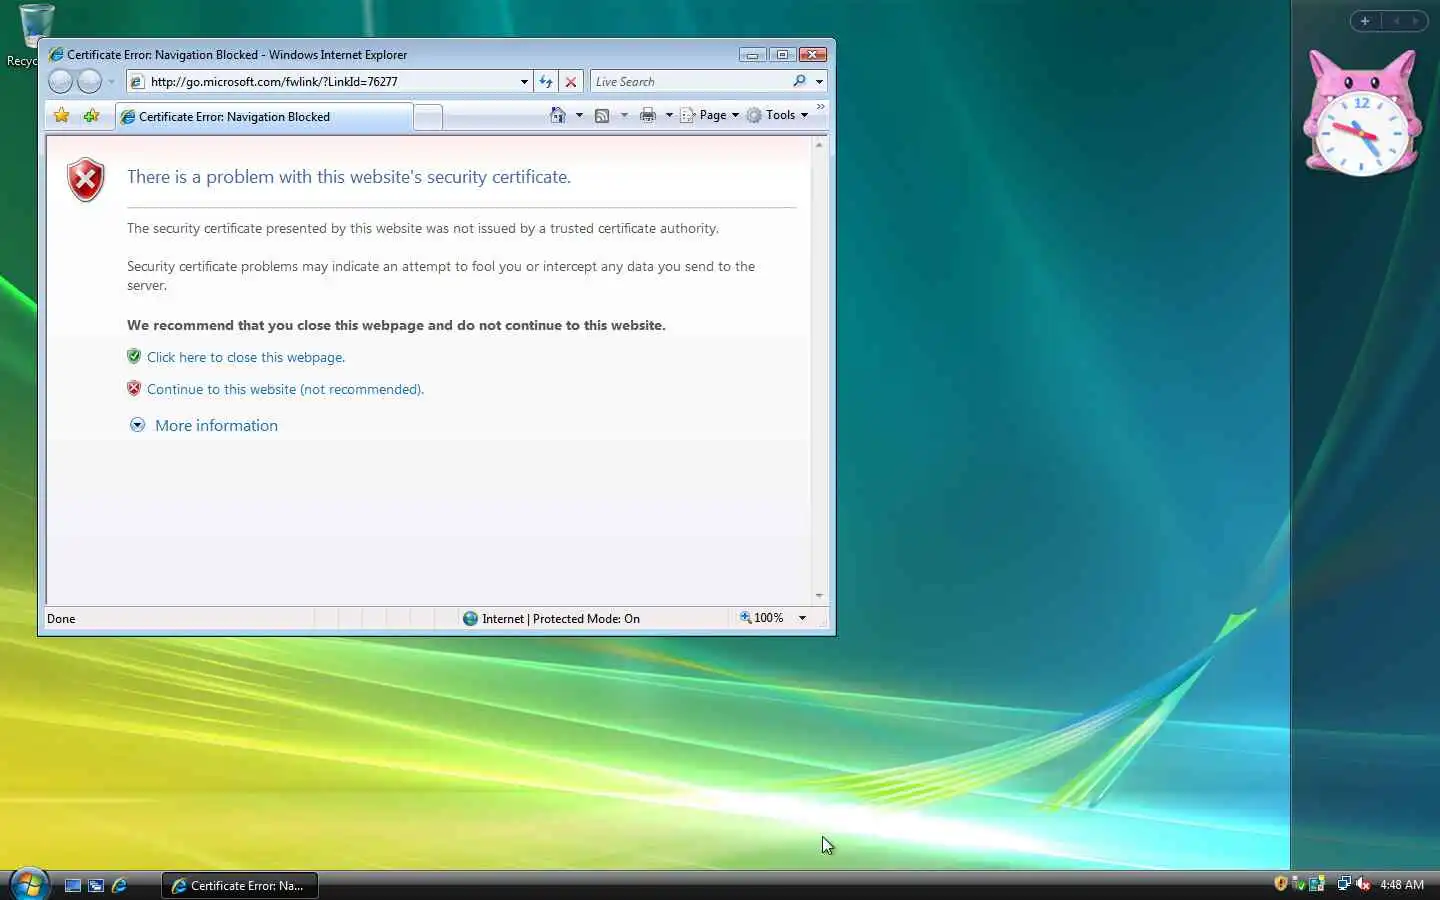The height and width of the screenshot is (900, 1440).
Task: Click Certificate Error taskbar button
Action: point(240,885)
